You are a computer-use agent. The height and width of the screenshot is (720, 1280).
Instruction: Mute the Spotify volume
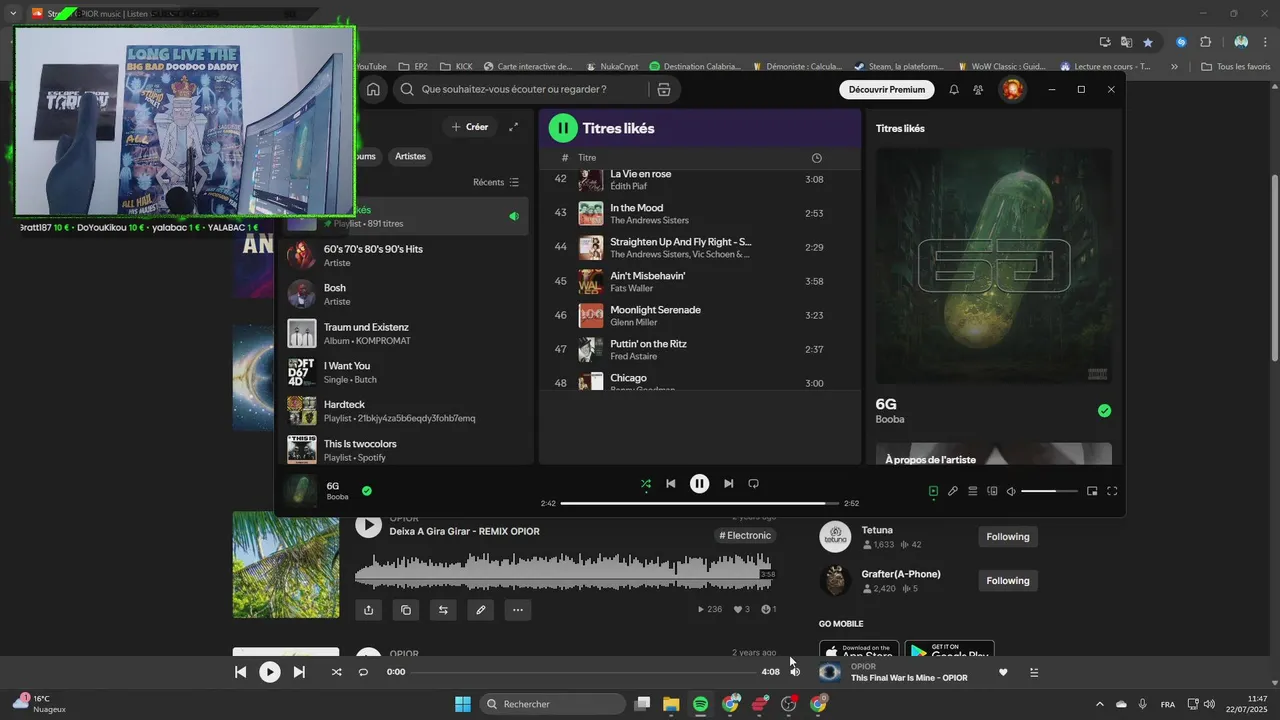click(x=1011, y=491)
